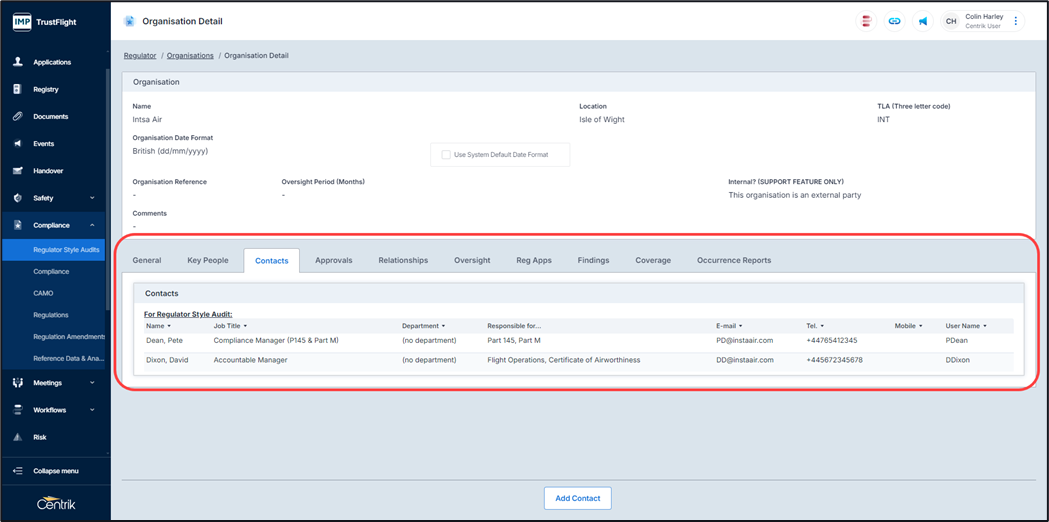Switch to the Occurrence Reports tab
This screenshot has height=522, width=1049.
point(733,260)
